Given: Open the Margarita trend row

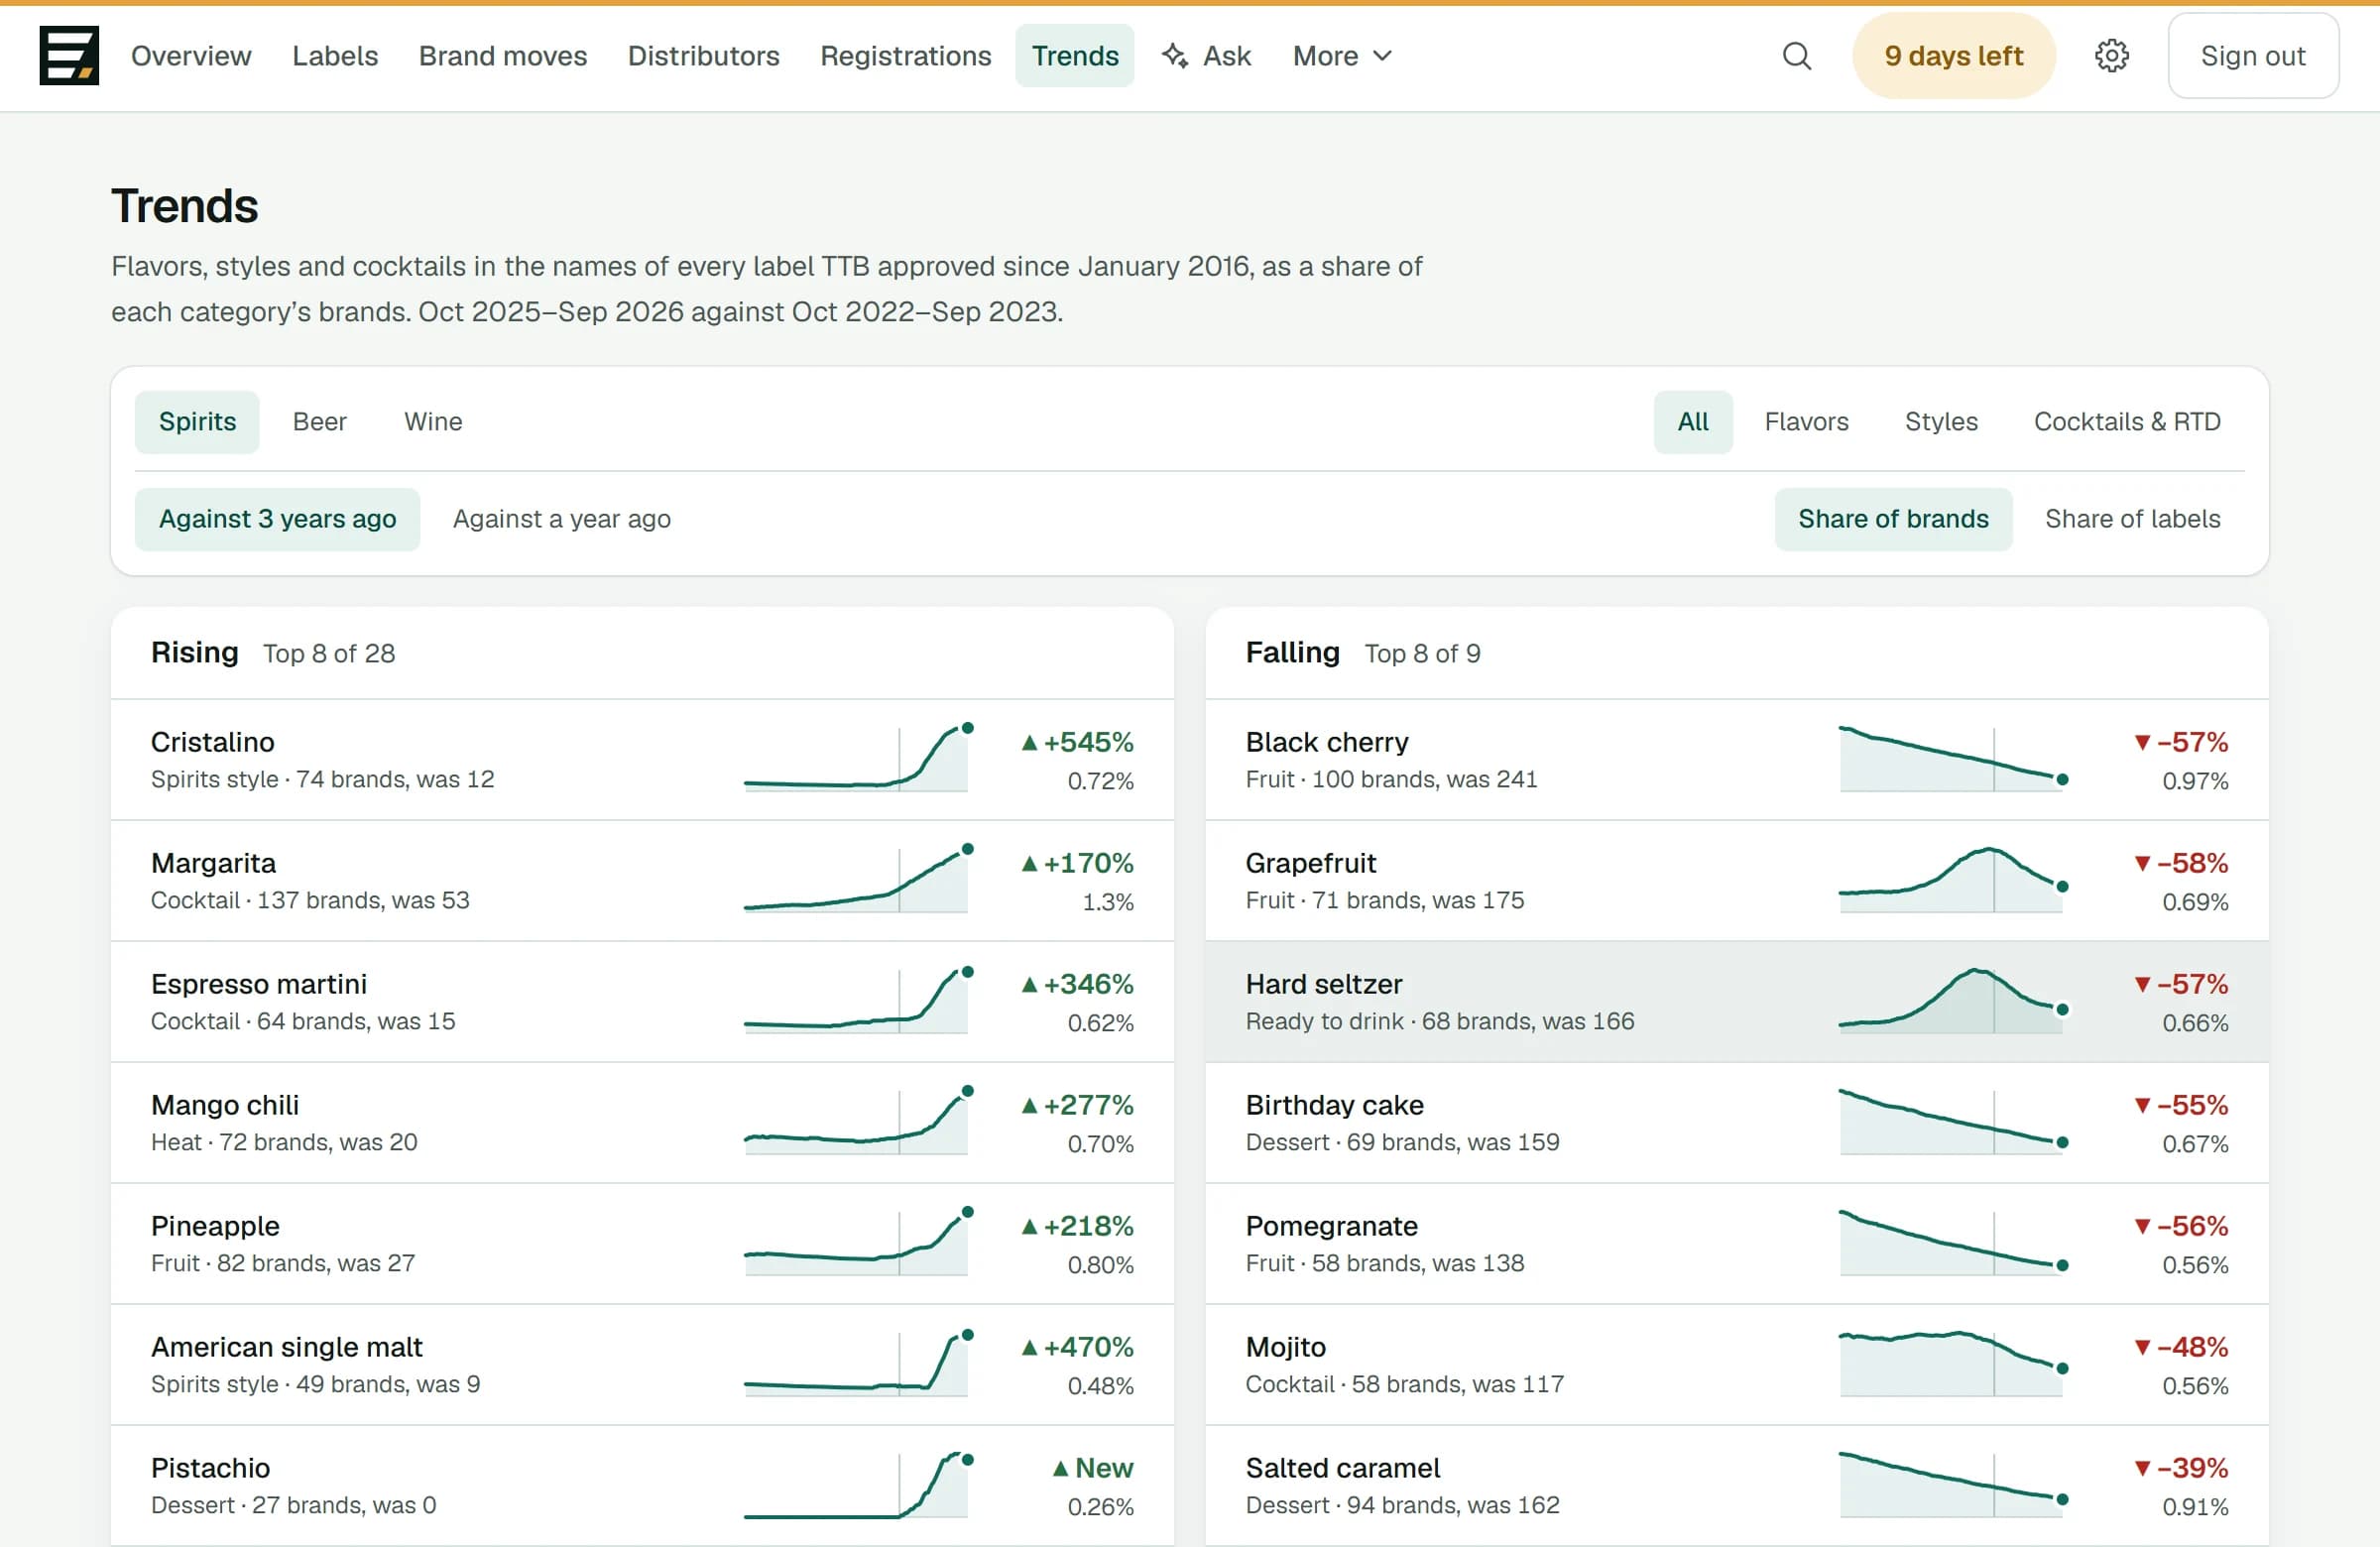Looking at the screenshot, I should point(642,881).
